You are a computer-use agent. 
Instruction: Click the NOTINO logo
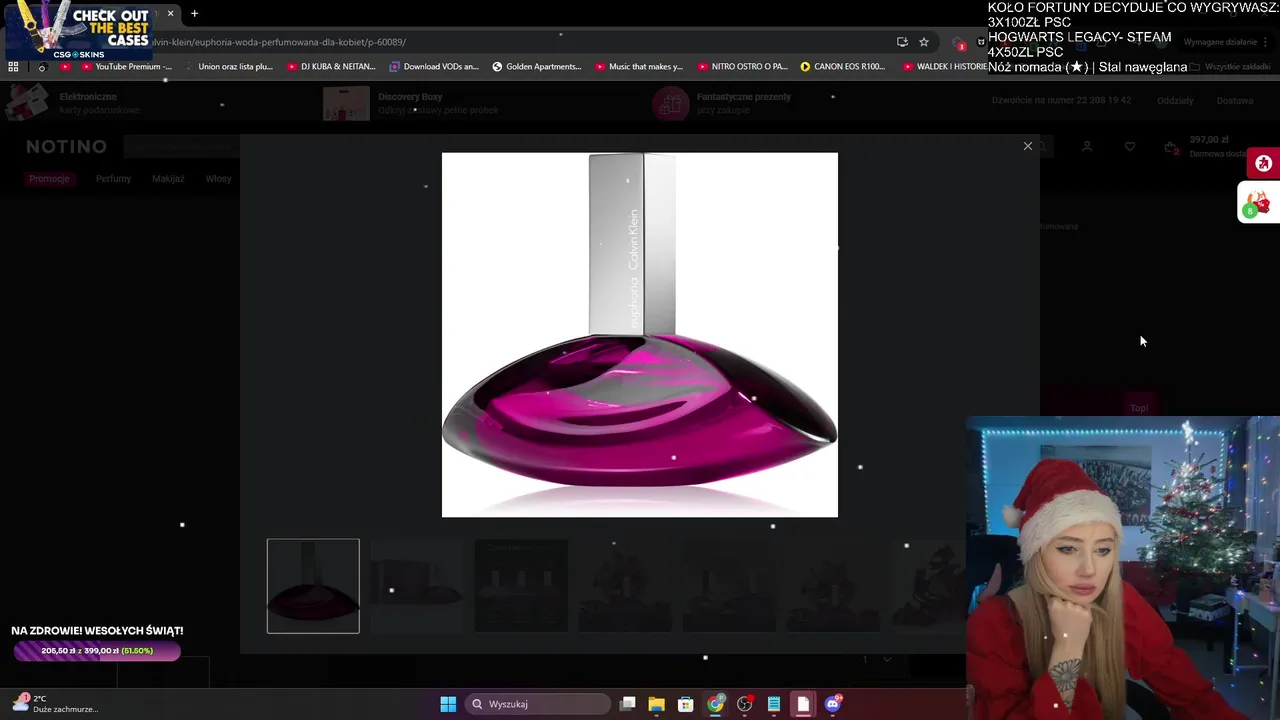(x=66, y=147)
